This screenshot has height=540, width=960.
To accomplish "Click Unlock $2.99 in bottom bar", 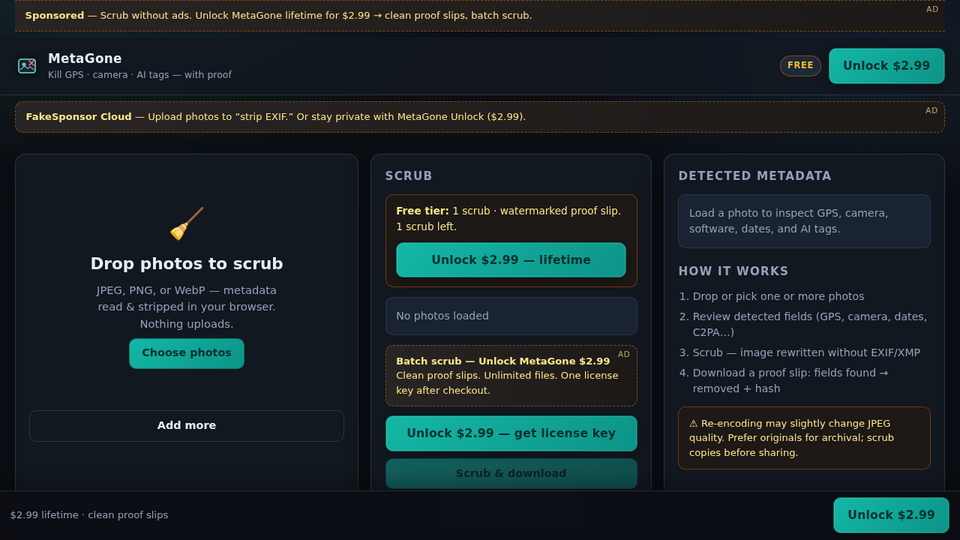I will [891, 515].
